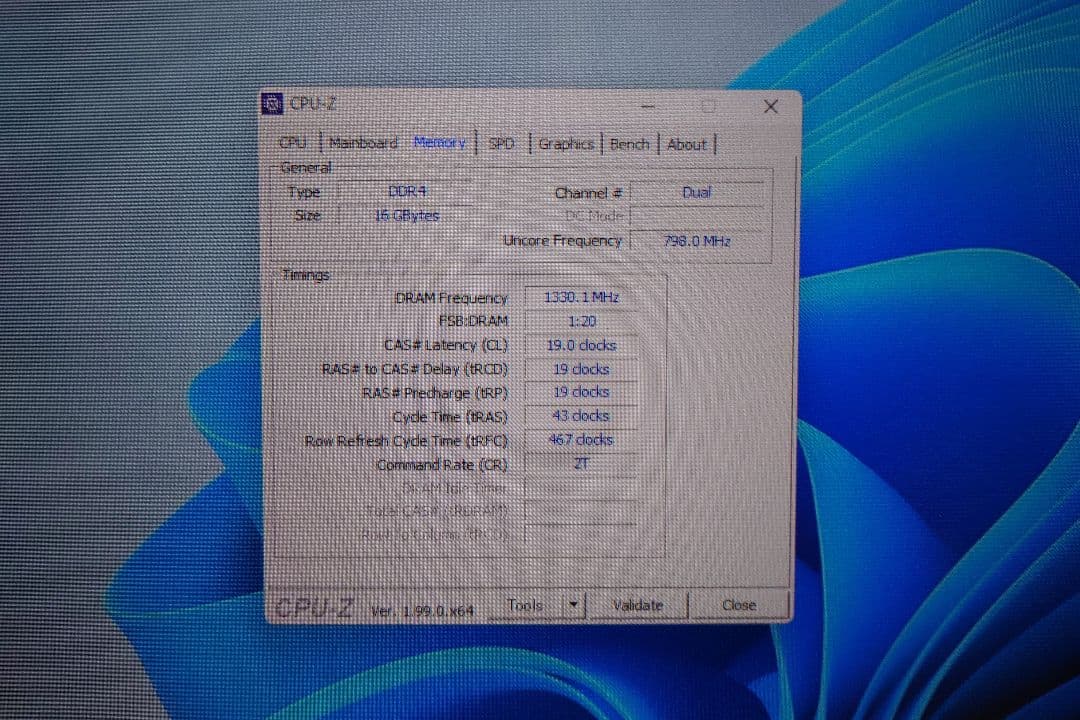
Task: Click the Command Rate value 2T
Action: click(x=578, y=464)
